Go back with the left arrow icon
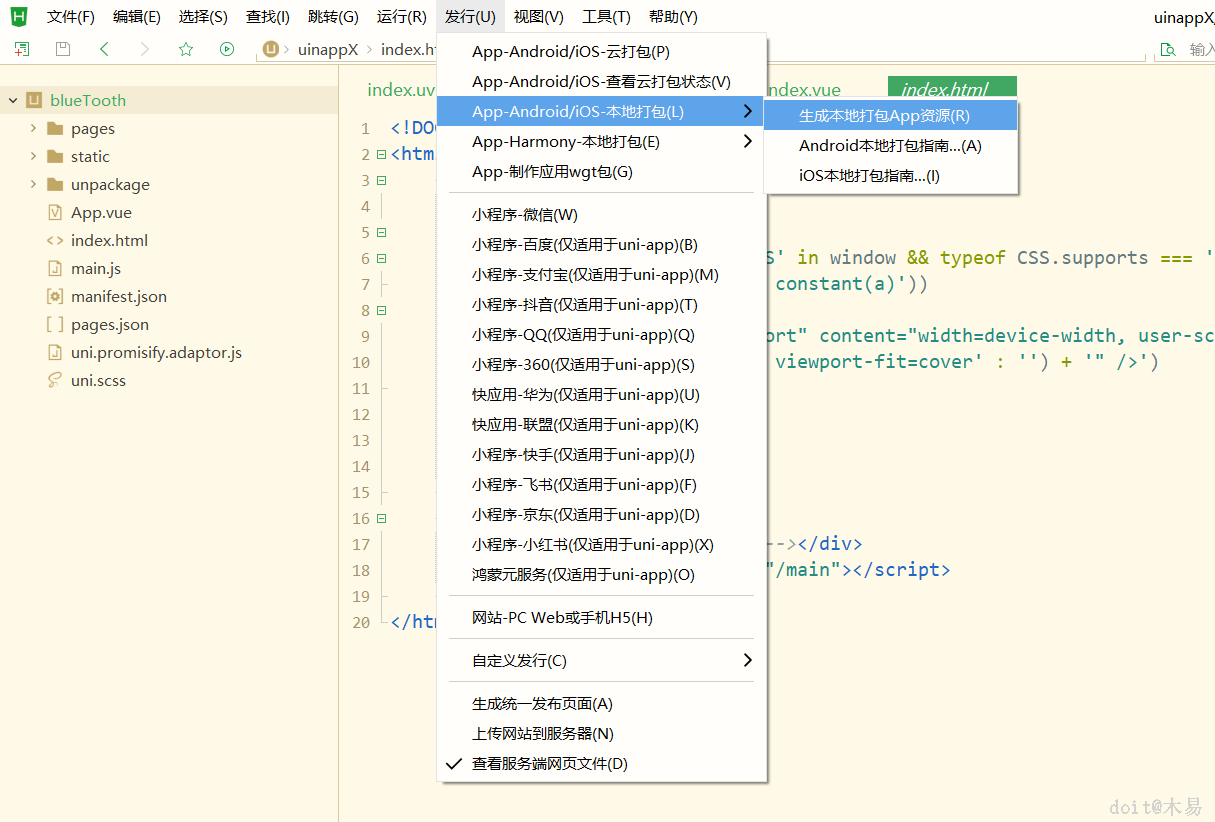This screenshot has height=822, width=1215. (x=104, y=49)
